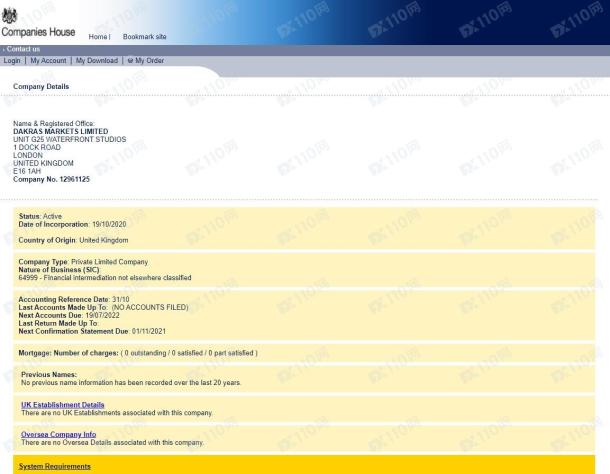This screenshot has width=610, height=474.
Task: Click the Companies House title text
Action: tap(38, 32)
